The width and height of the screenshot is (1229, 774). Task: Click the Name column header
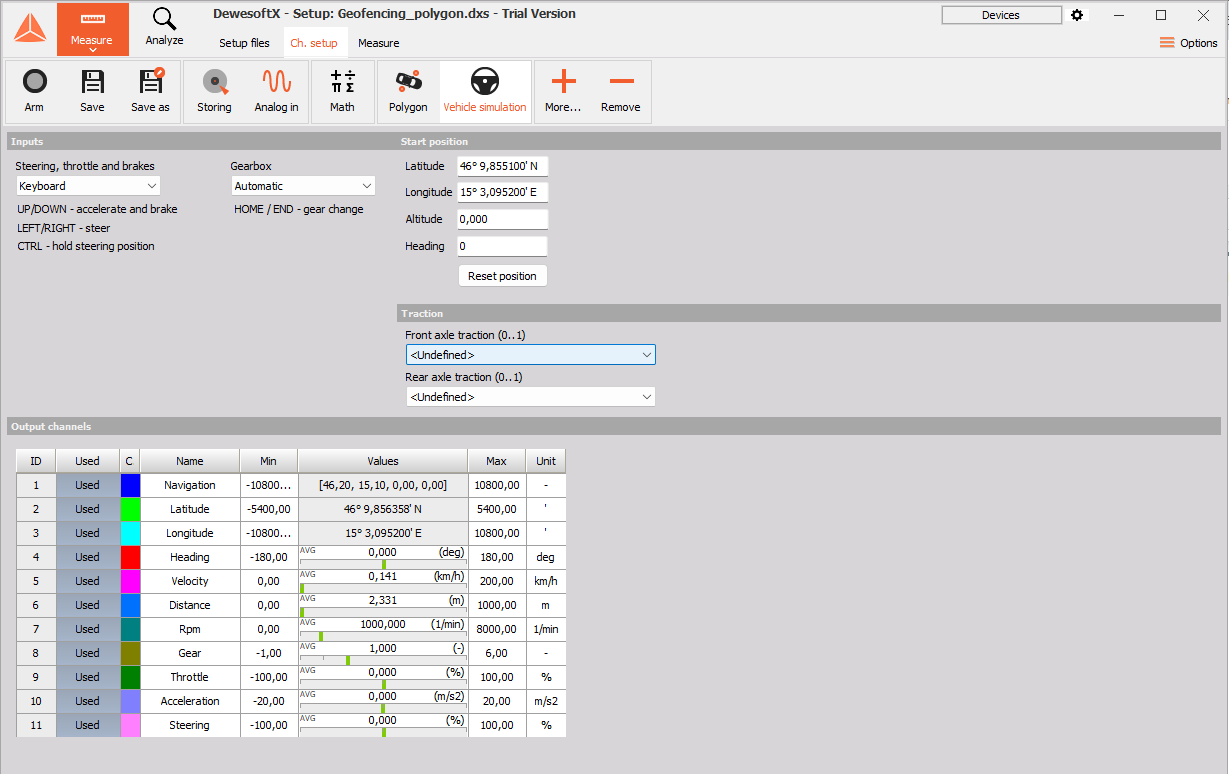coord(190,461)
